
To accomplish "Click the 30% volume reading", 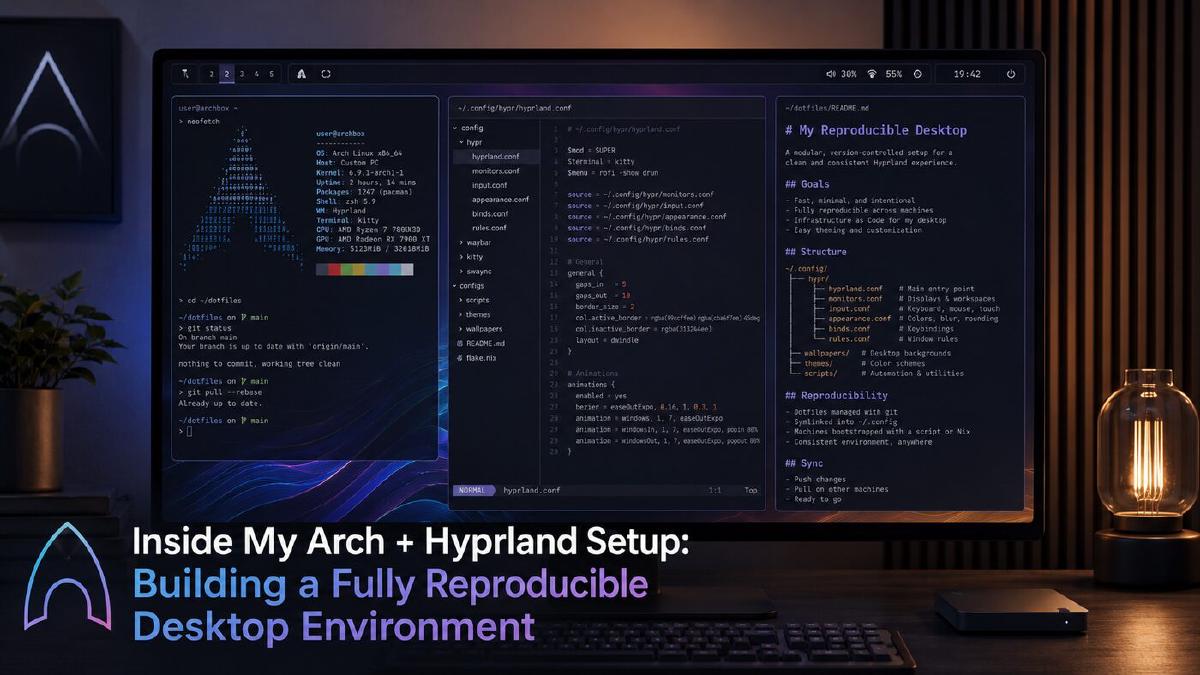I will pos(848,74).
